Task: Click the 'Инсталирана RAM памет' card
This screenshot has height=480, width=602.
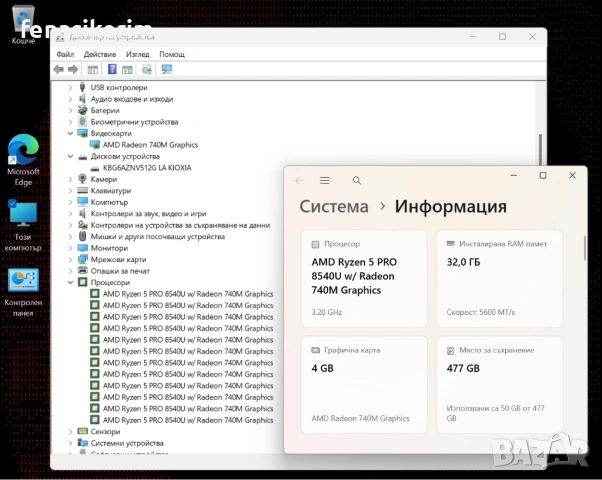Action: [499, 279]
